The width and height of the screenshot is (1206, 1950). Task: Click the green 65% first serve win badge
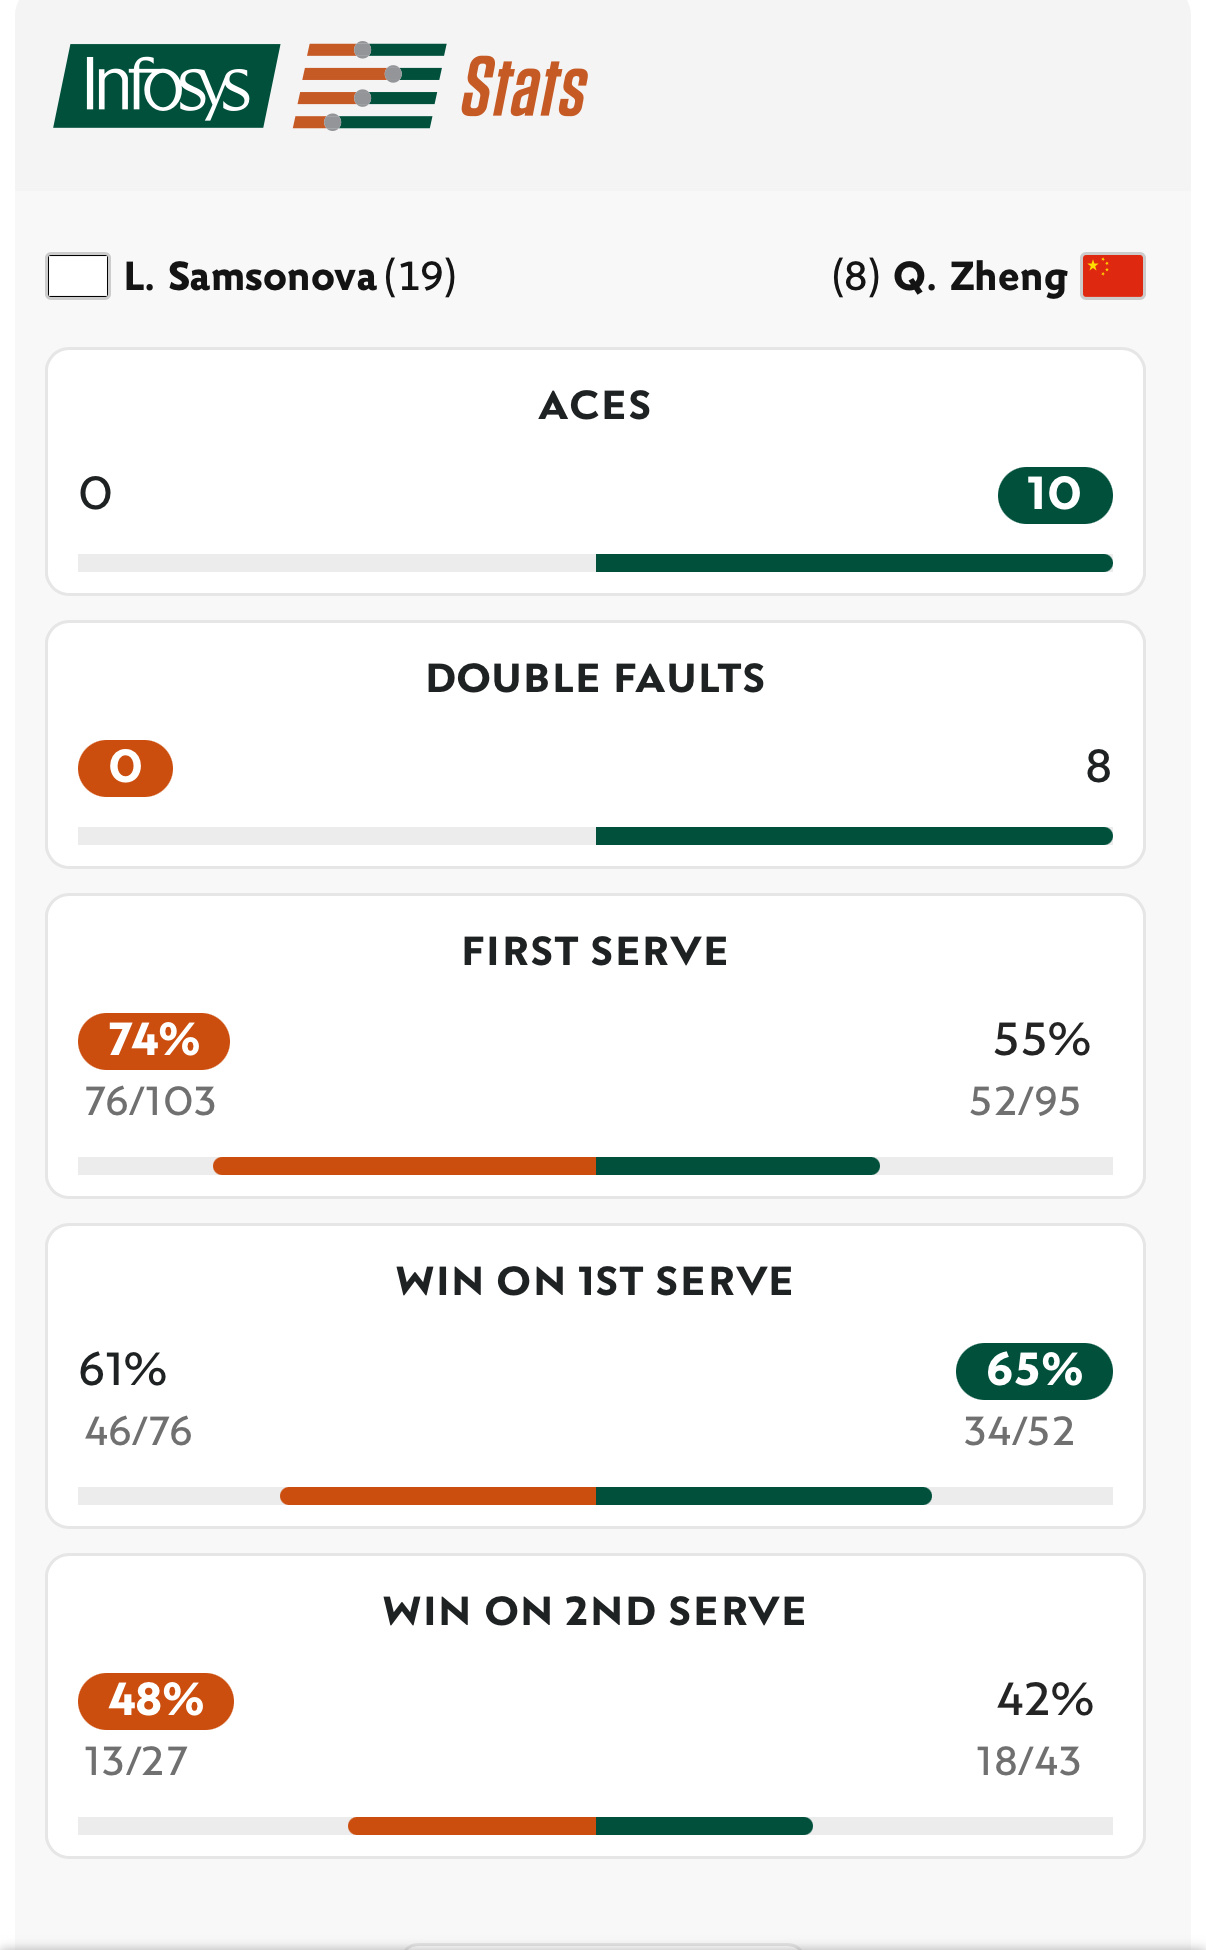1034,1371
